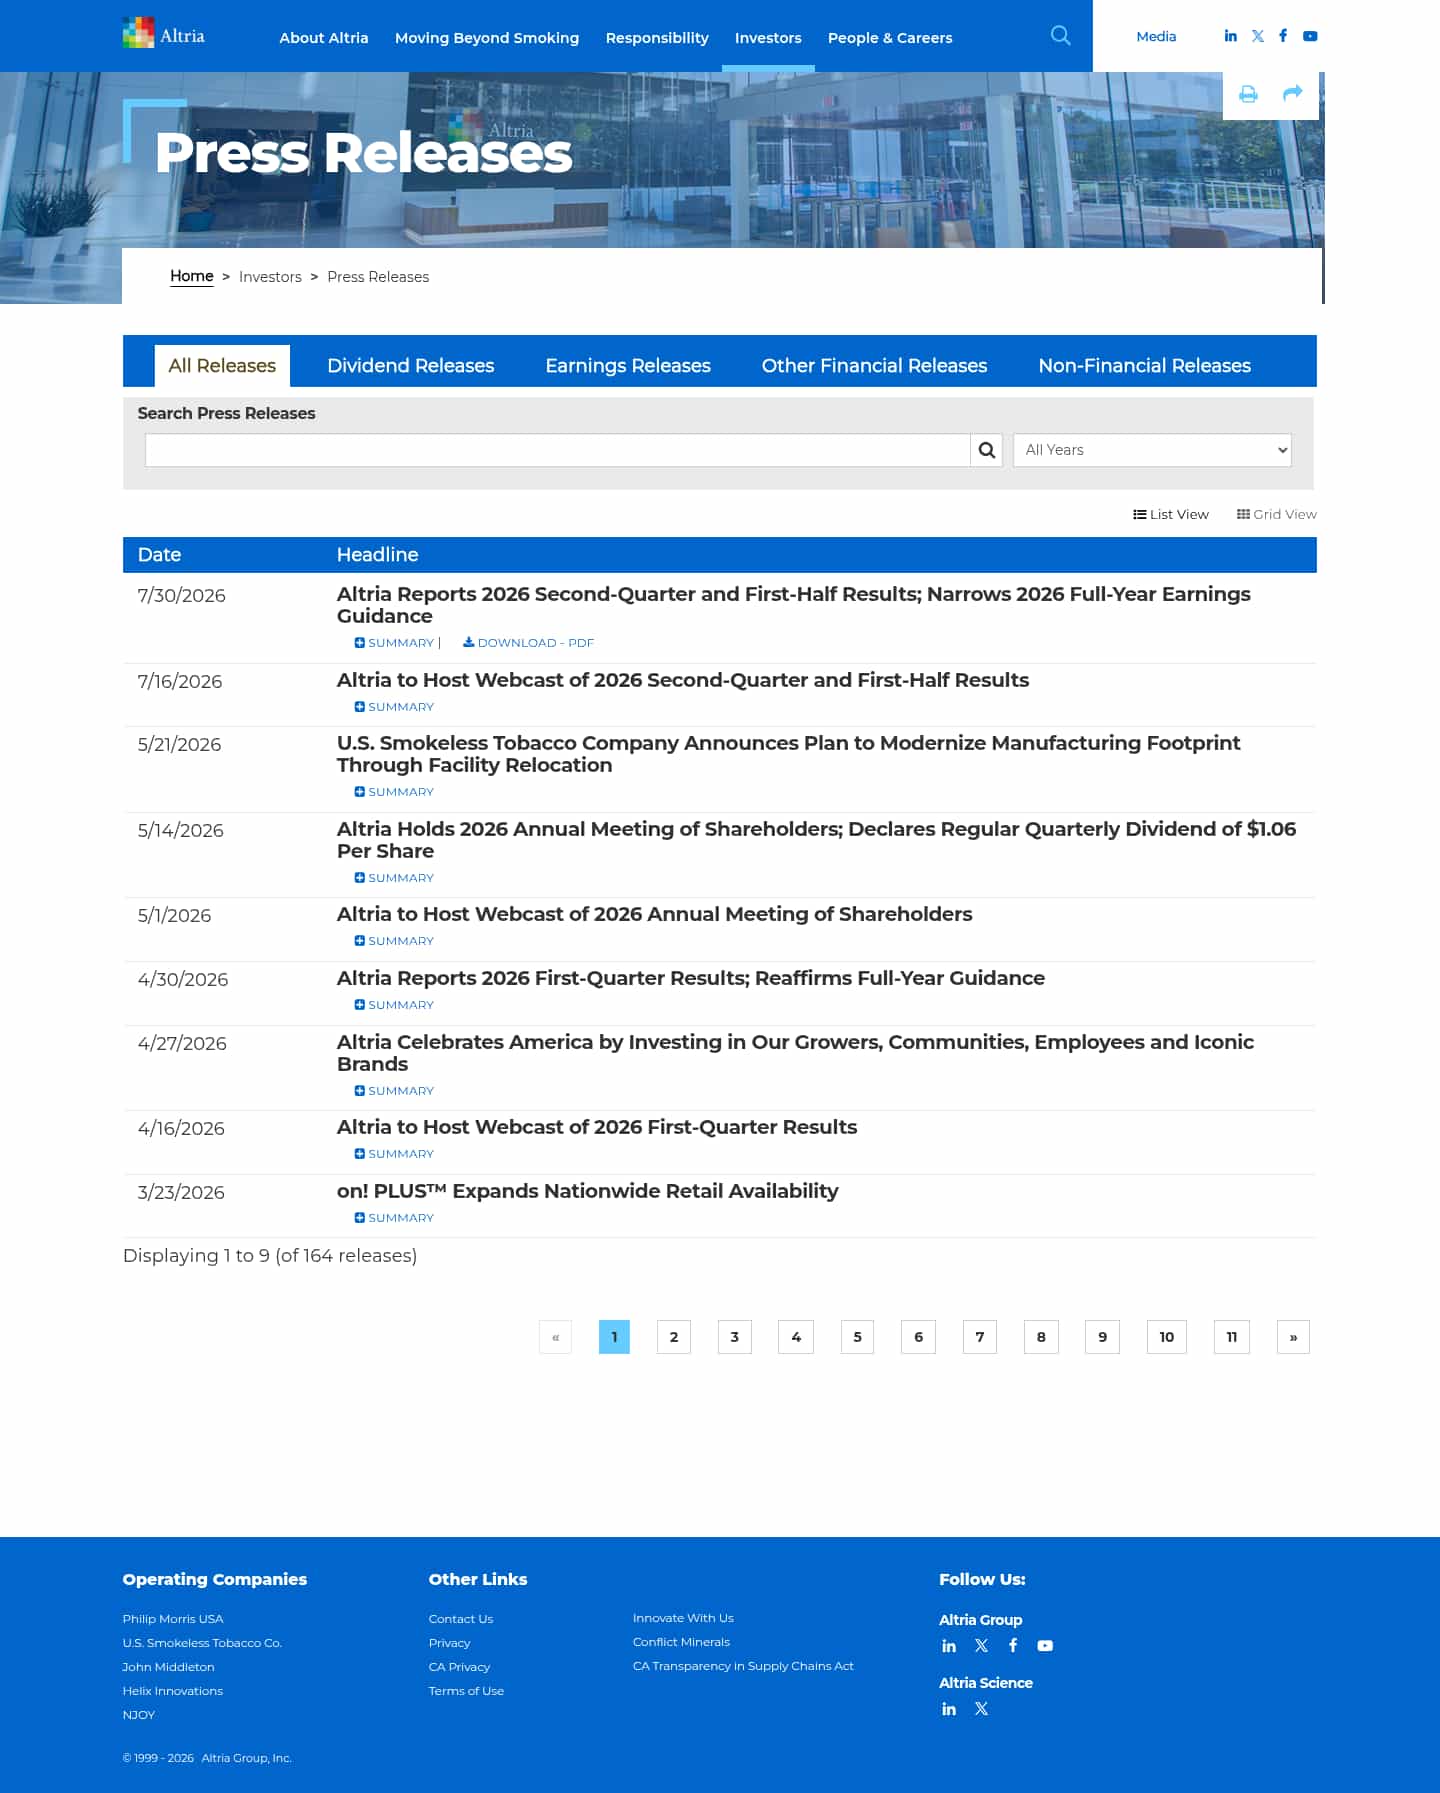Open Altria Group Facebook icon in footer

[x=1013, y=1646]
